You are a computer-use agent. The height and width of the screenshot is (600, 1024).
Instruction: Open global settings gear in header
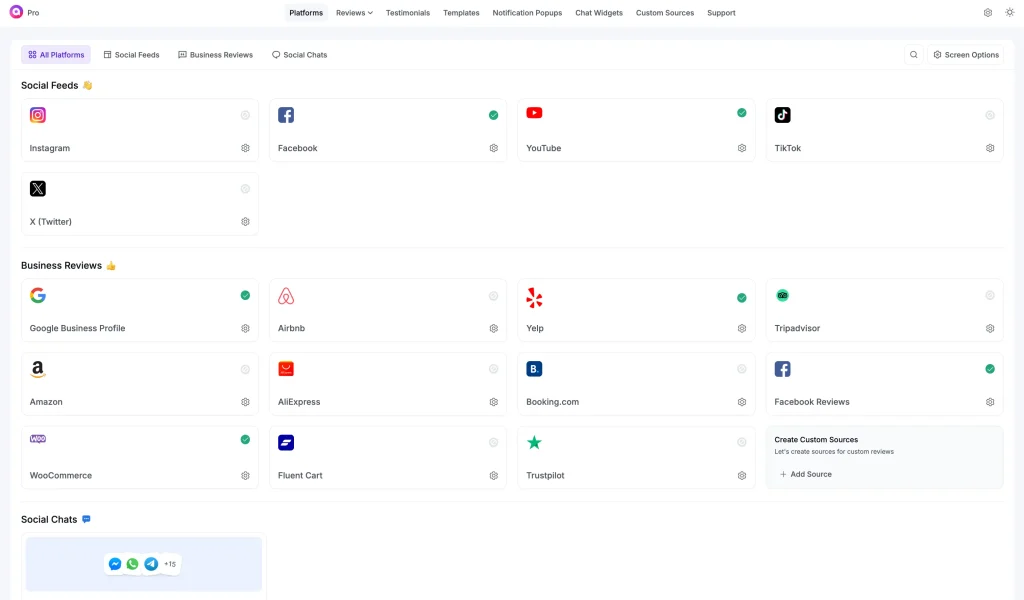tap(988, 12)
